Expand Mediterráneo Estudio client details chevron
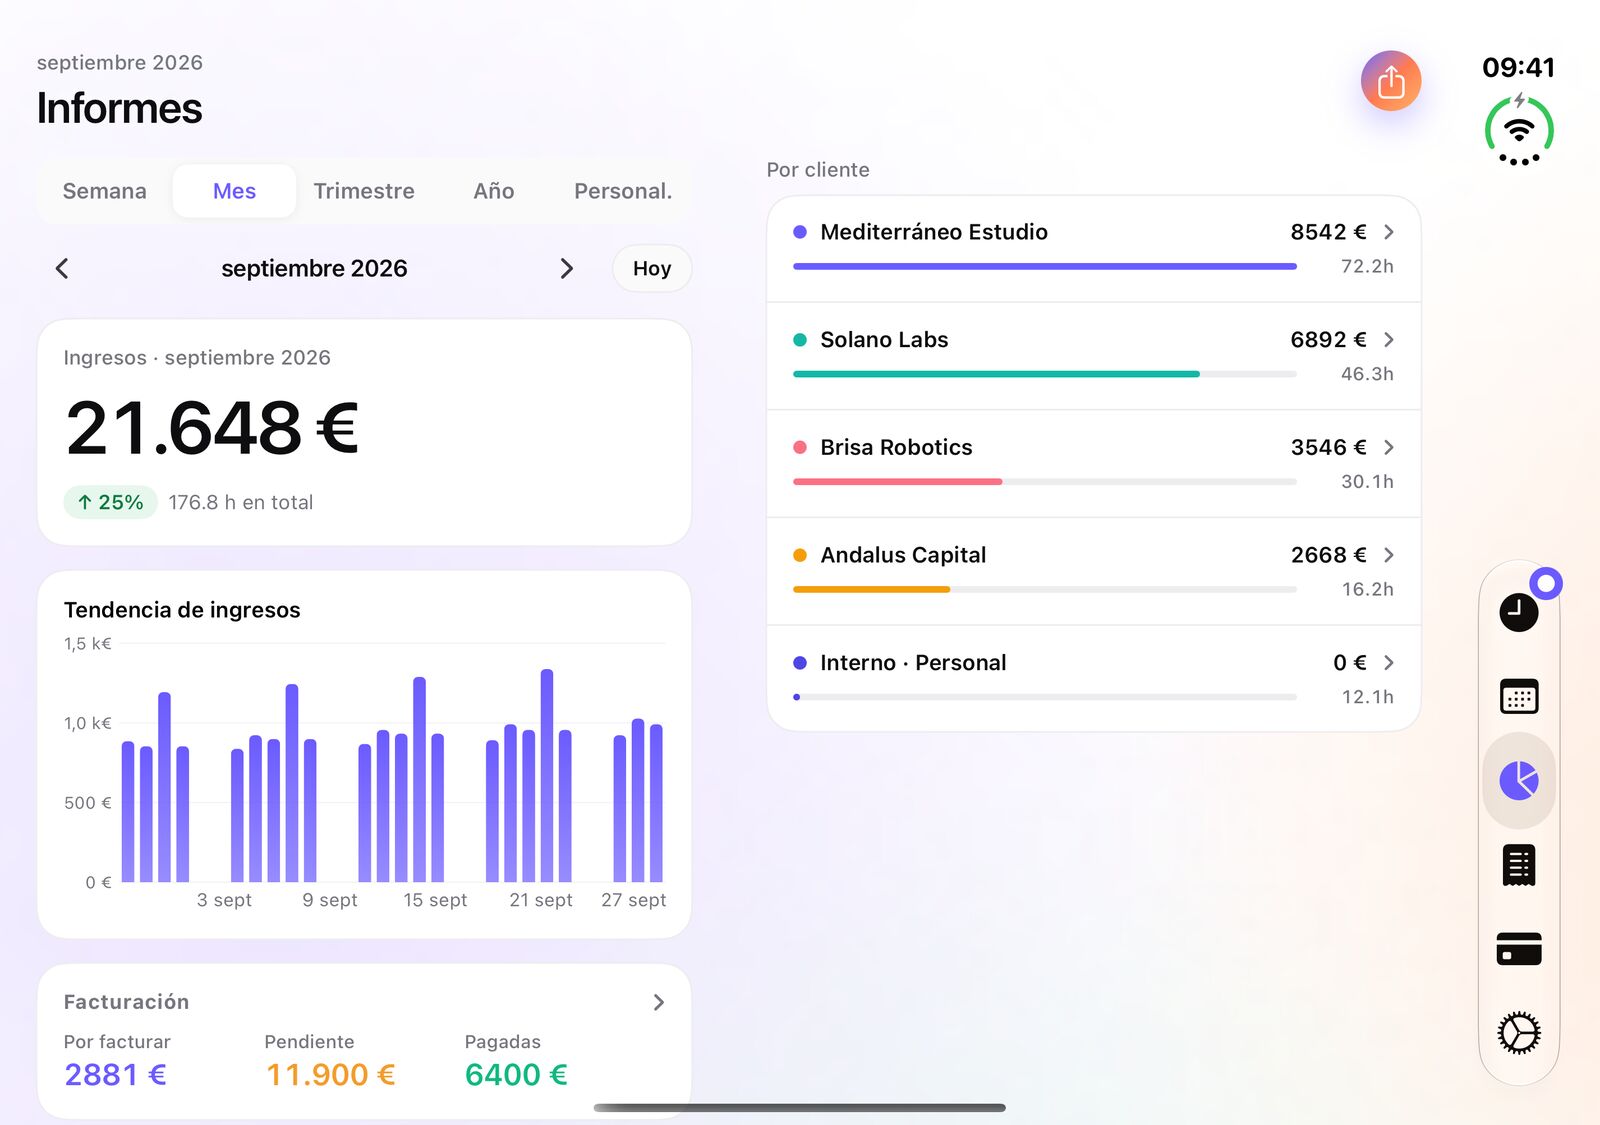The height and width of the screenshot is (1125, 1600). (1389, 232)
